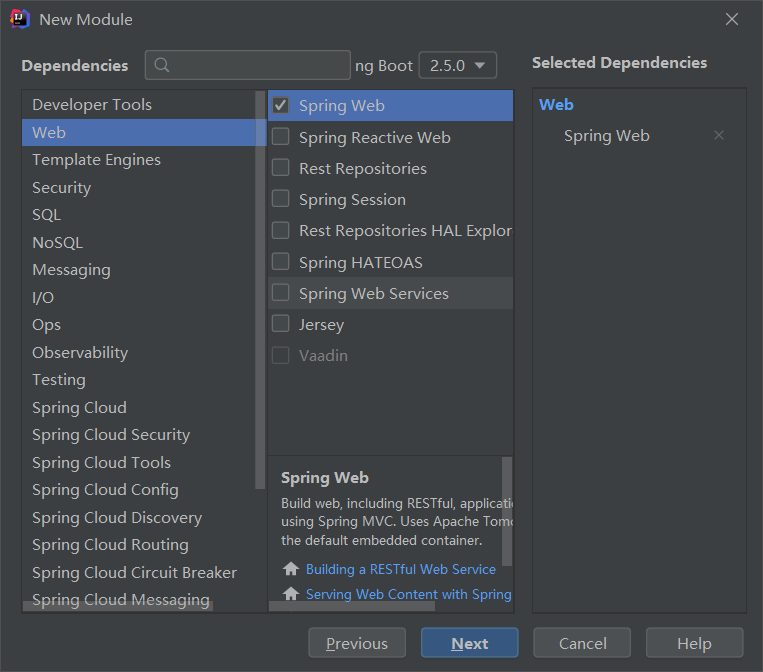Click the Web group header in Selected Dependencies
Viewport: 763px width, 672px height.
(556, 105)
